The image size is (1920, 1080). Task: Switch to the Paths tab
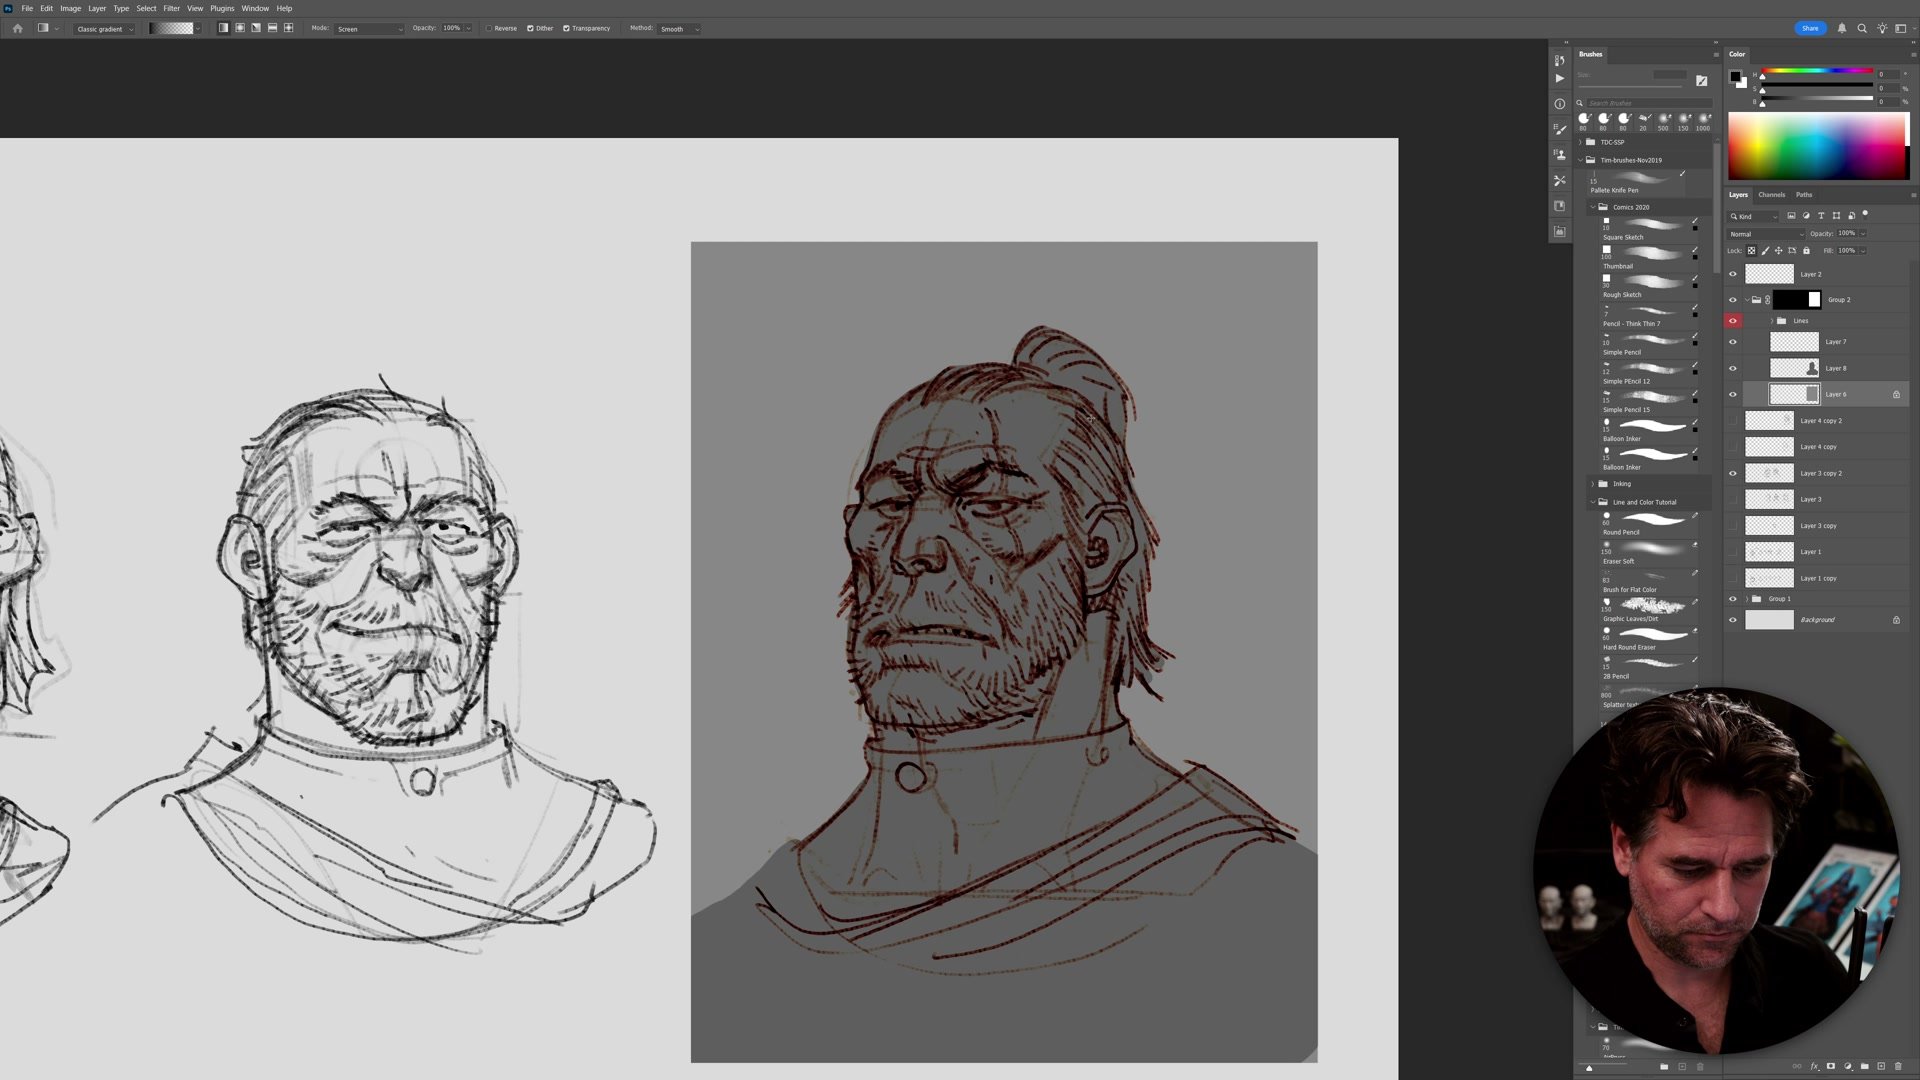point(1804,195)
